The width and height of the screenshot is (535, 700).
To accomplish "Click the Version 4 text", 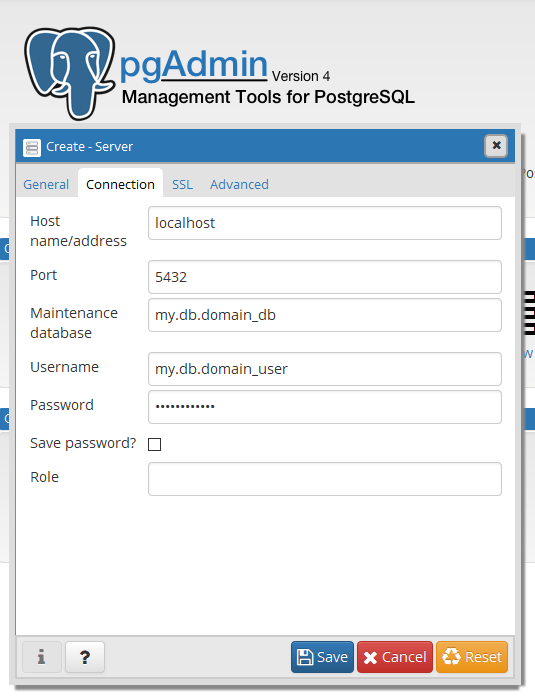I will click(x=301, y=76).
